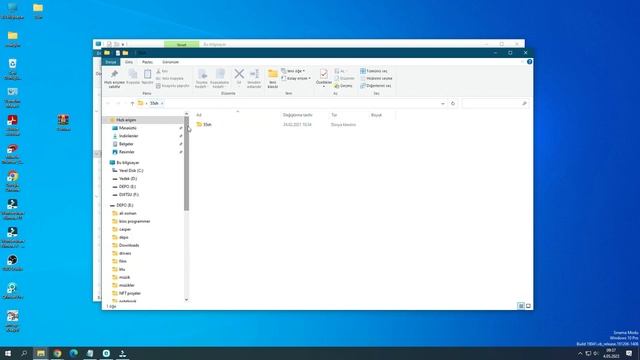640x360 pixels.
Task: Click the address bar path field
Action: [x=292, y=104]
